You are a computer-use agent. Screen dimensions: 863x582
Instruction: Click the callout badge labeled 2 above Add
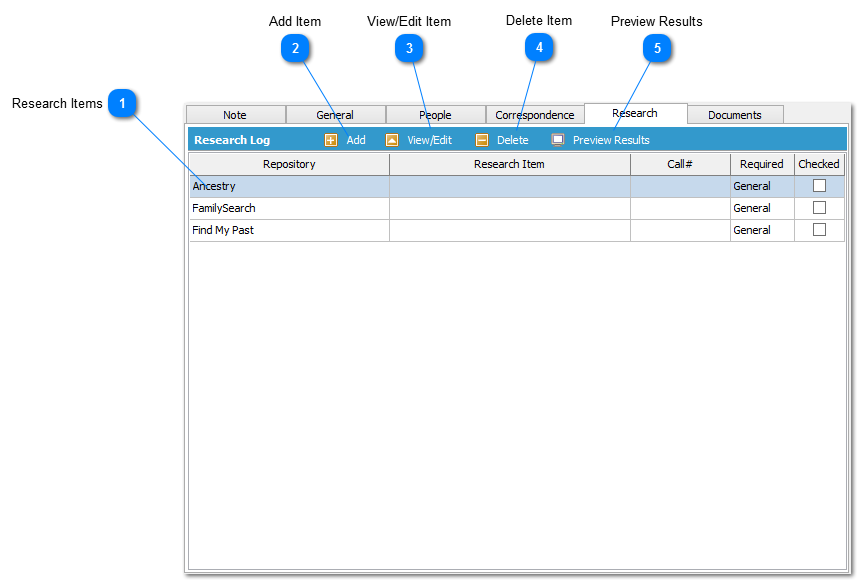296,47
